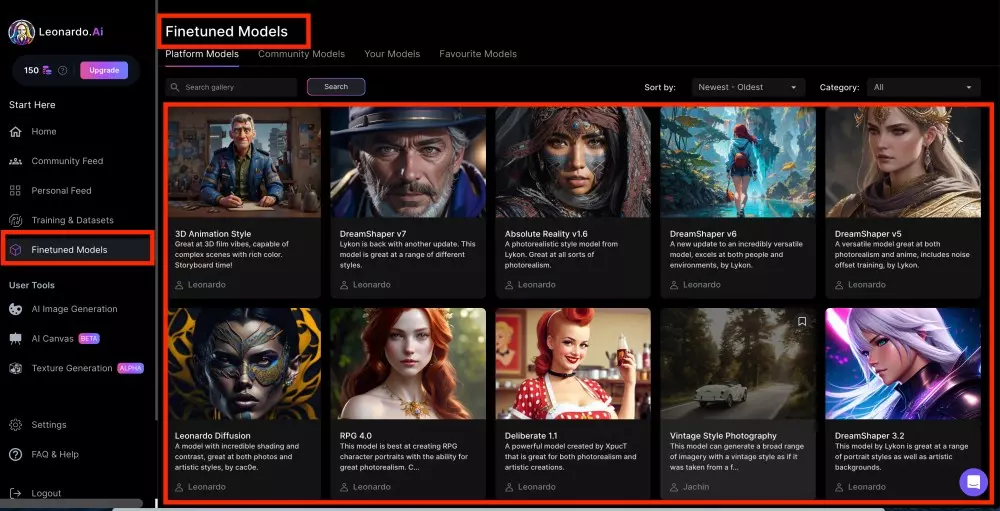The width and height of the screenshot is (1000, 511).
Task: Click the Texture Generation icon
Action: pyautogui.click(x=15, y=368)
